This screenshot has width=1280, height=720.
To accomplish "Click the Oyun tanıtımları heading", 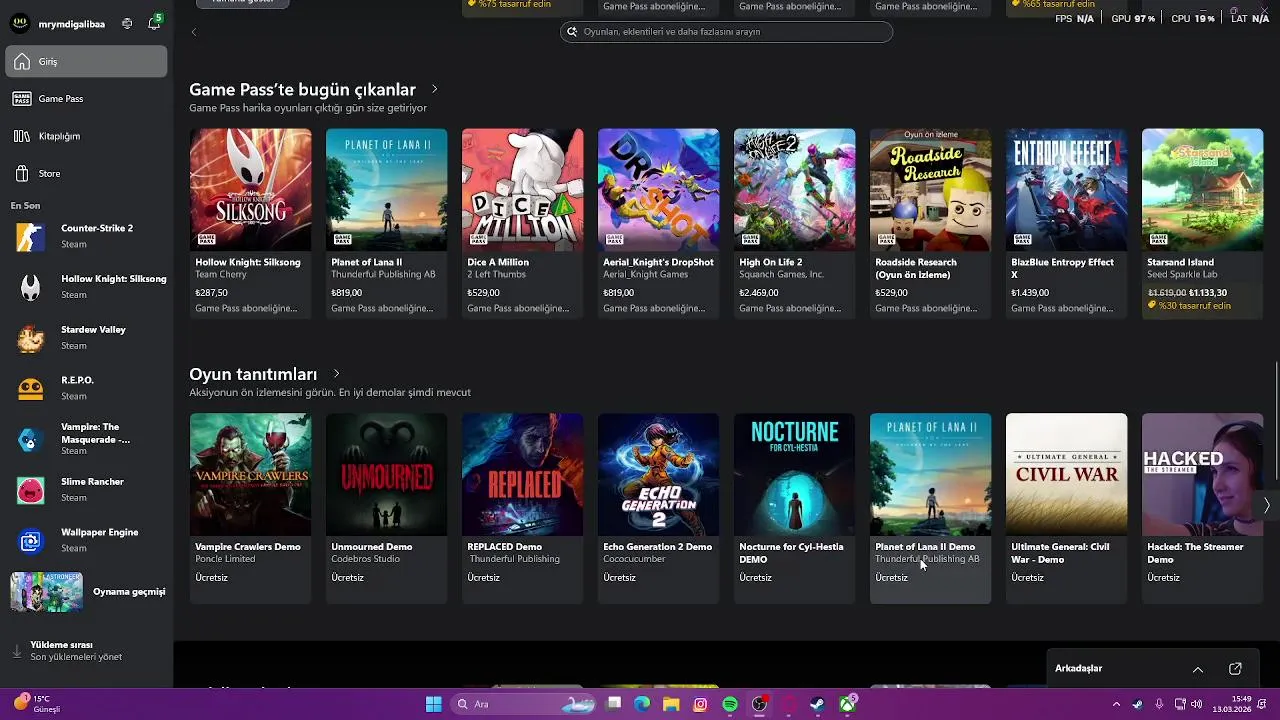I will [x=253, y=374].
